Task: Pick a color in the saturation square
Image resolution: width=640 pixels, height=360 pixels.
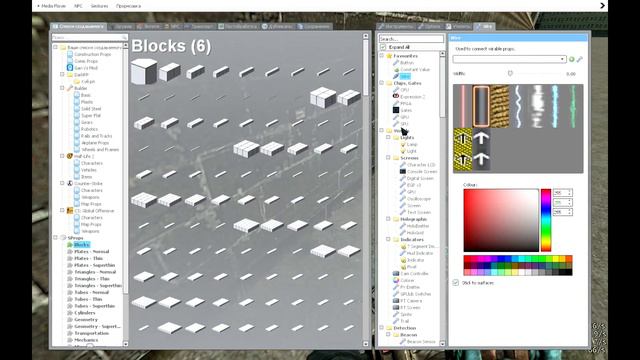Action: click(x=501, y=220)
